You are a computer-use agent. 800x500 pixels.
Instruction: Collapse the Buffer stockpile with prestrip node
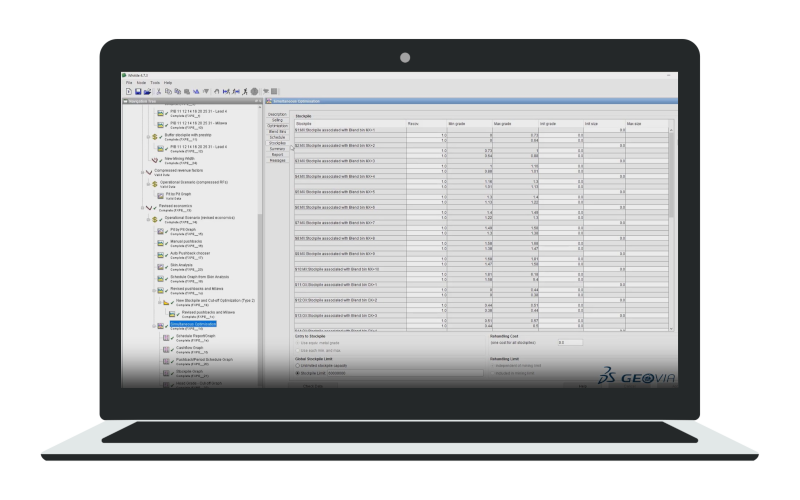tap(148, 137)
